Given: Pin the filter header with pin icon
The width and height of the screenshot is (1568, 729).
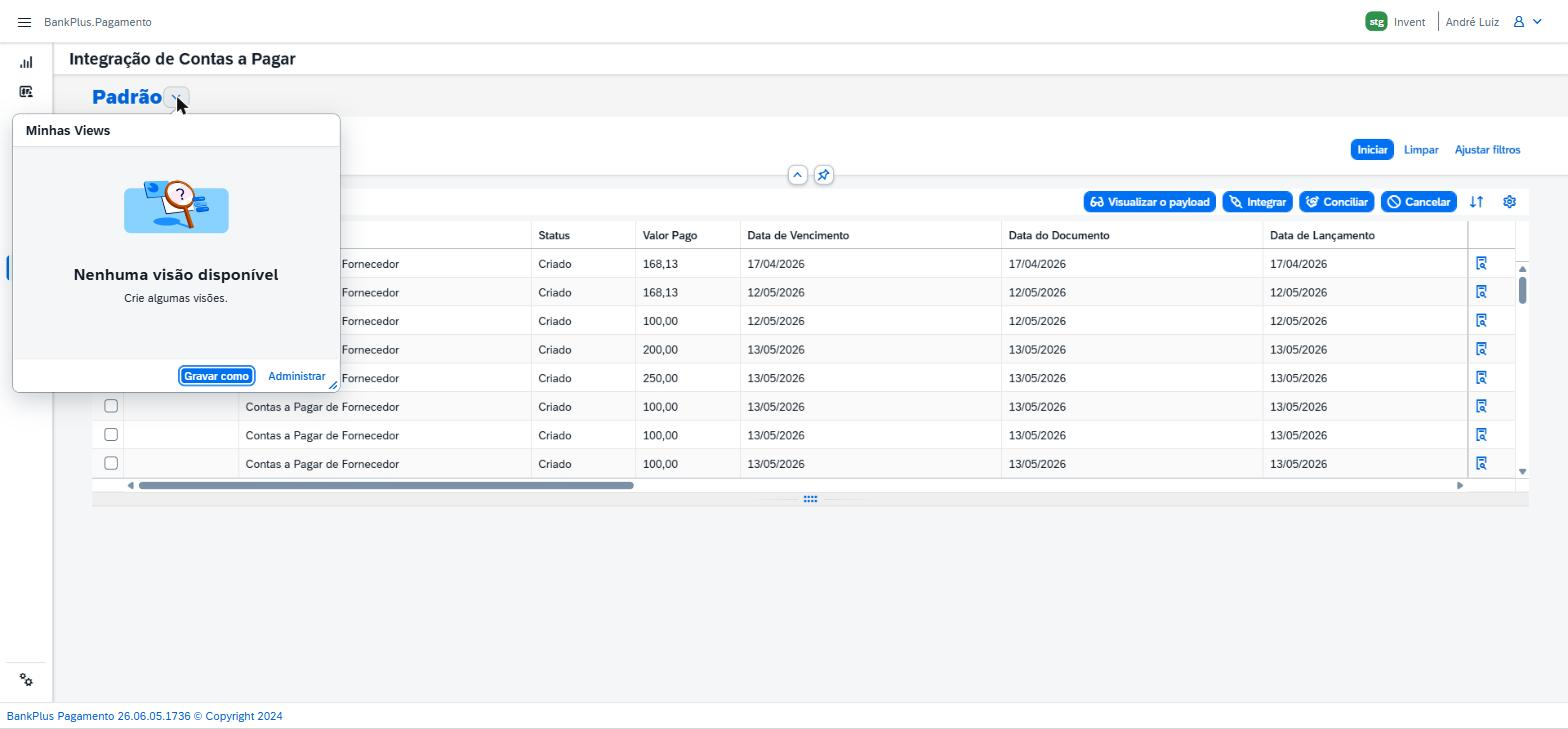Looking at the screenshot, I should [823, 175].
